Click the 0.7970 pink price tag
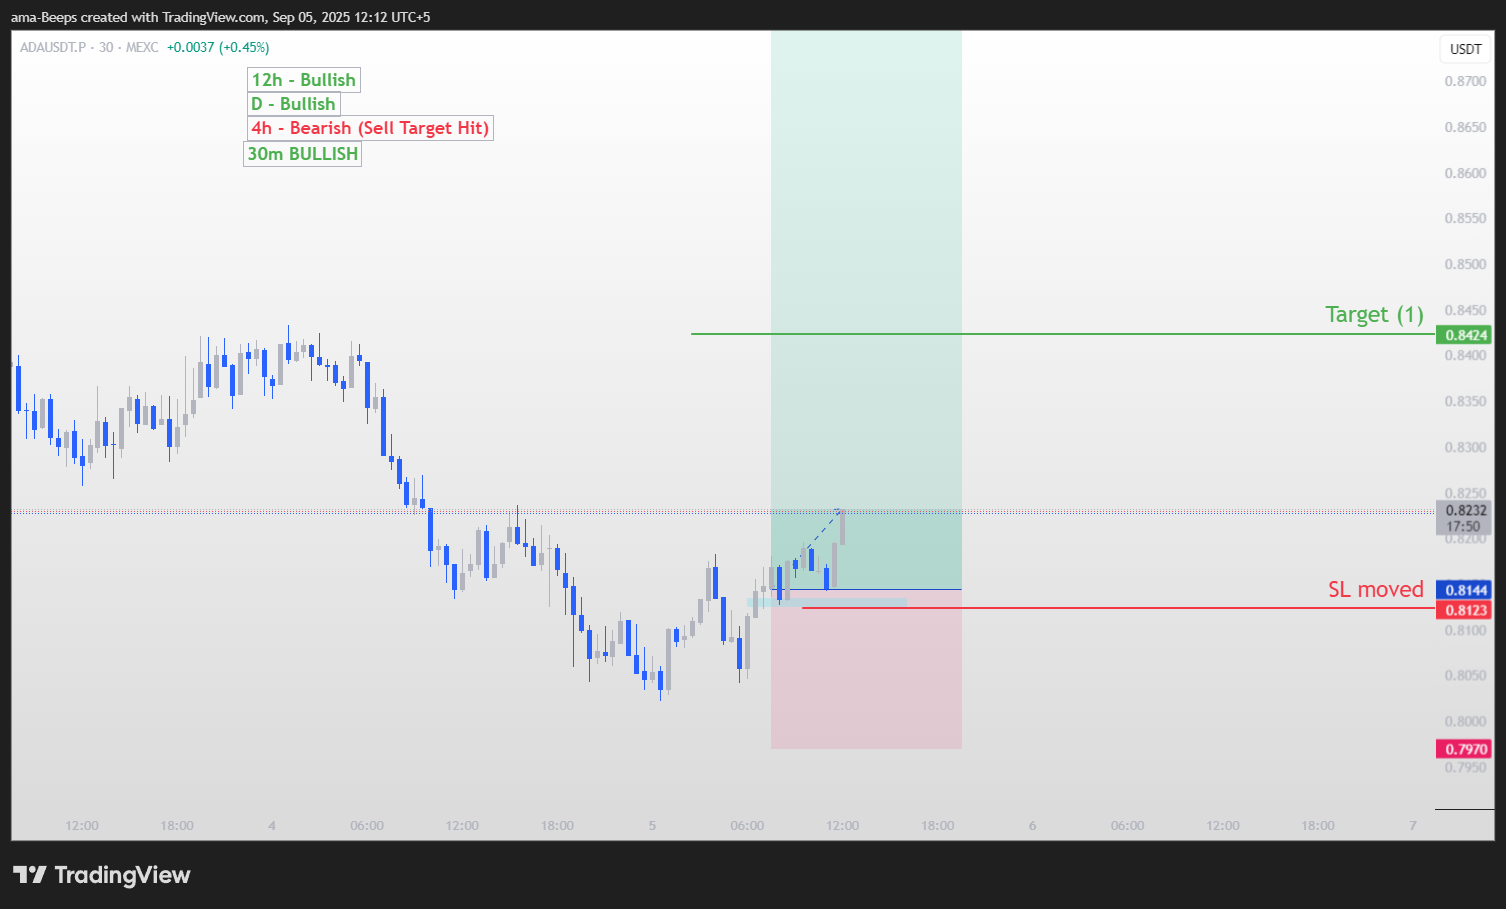This screenshot has width=1506, height=909. coord(1464,749)
